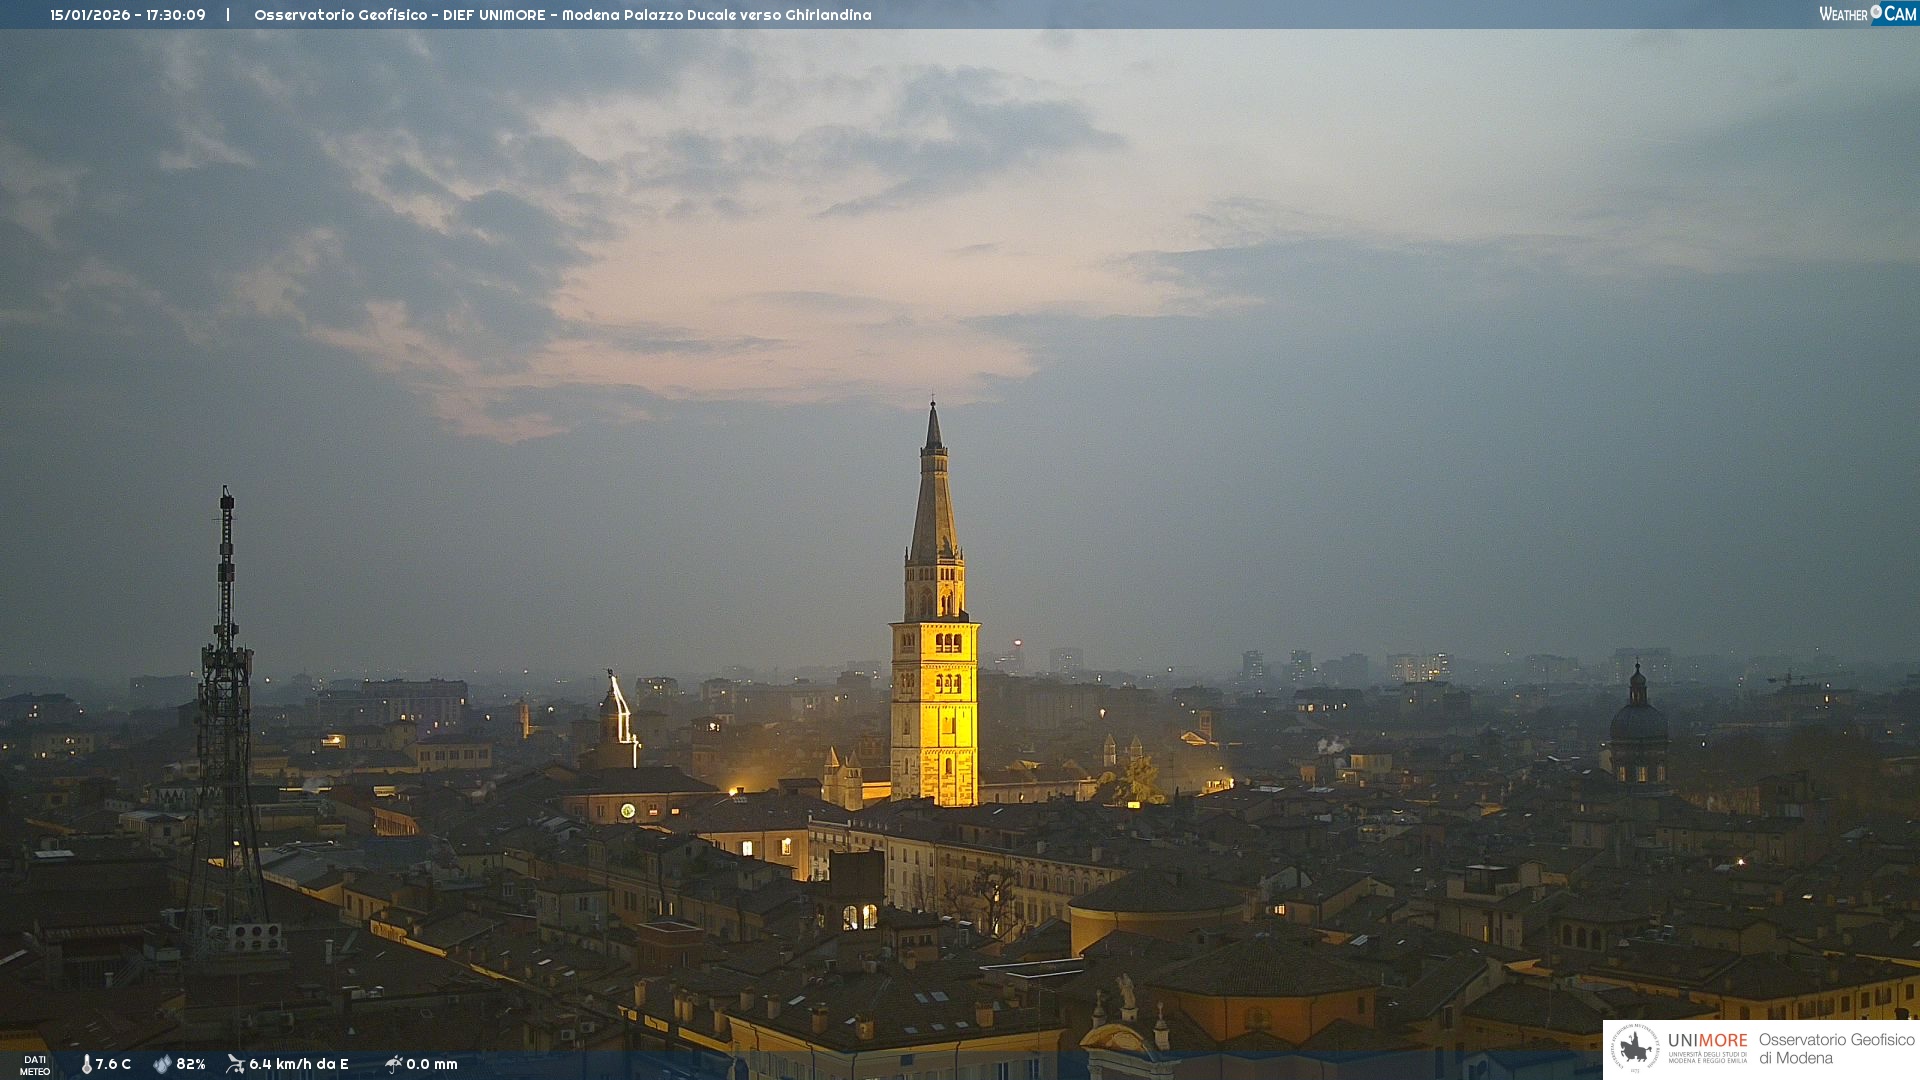This screenshot has width=1920, height=1080.
Task: Click the church dome on right skyline
Action: pyautogui.click(x=1638, y=722)
